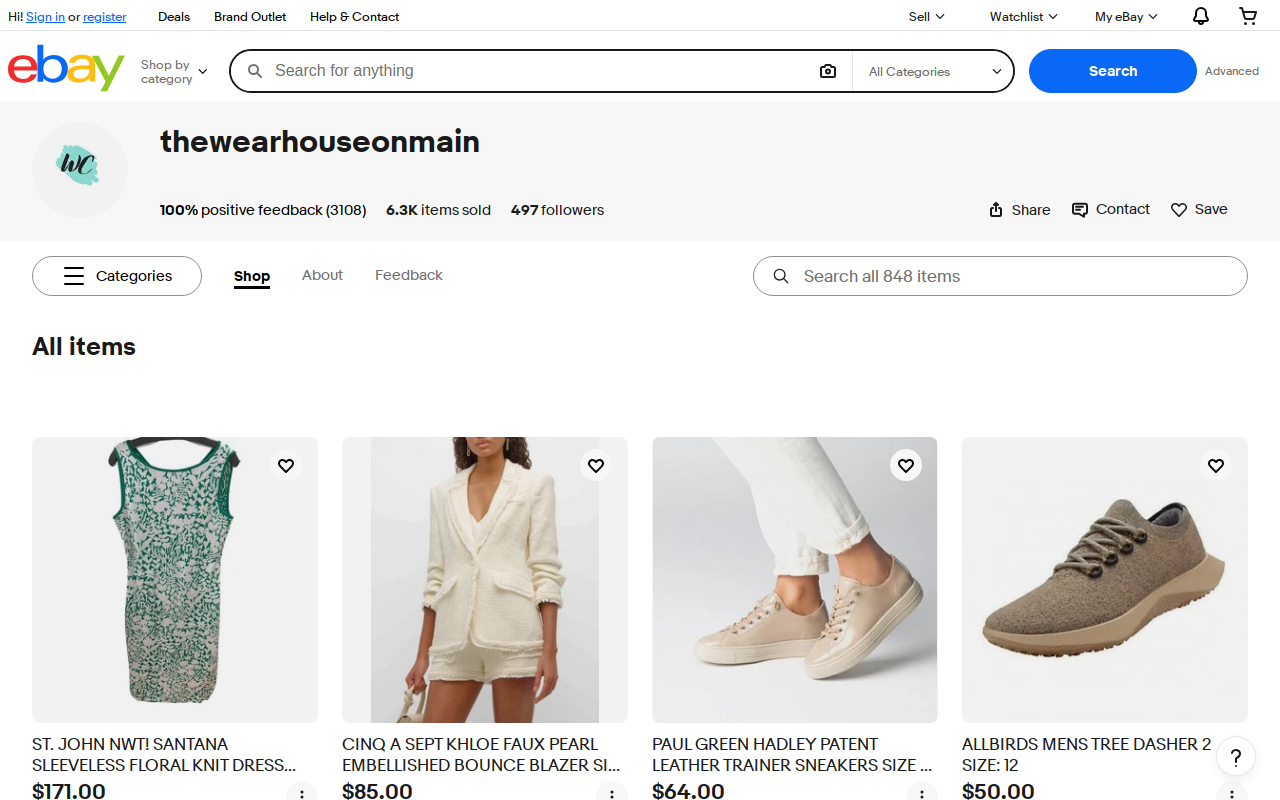1280x800 pixels.
Task: Open ST. JOHN NWT! SANTANA dress title
Action: pyautogui.click(x=164, y=755)
